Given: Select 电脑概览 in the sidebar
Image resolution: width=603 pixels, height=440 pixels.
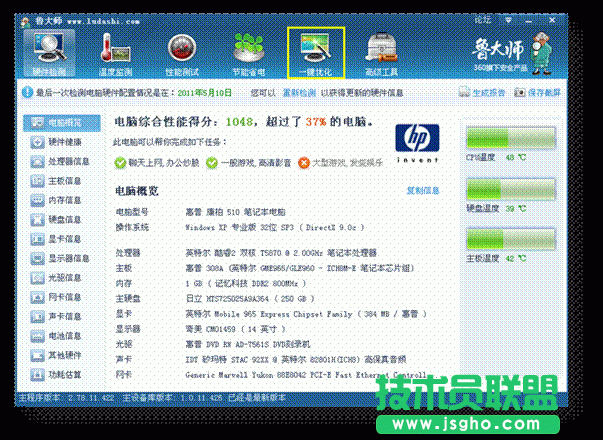Looking at the screenshot, I should 62,123.
